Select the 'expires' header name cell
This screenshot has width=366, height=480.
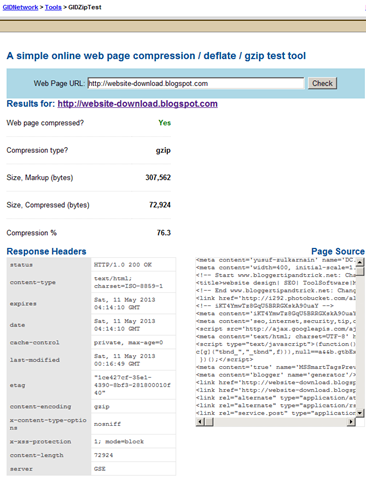click(x=49, y=304)
